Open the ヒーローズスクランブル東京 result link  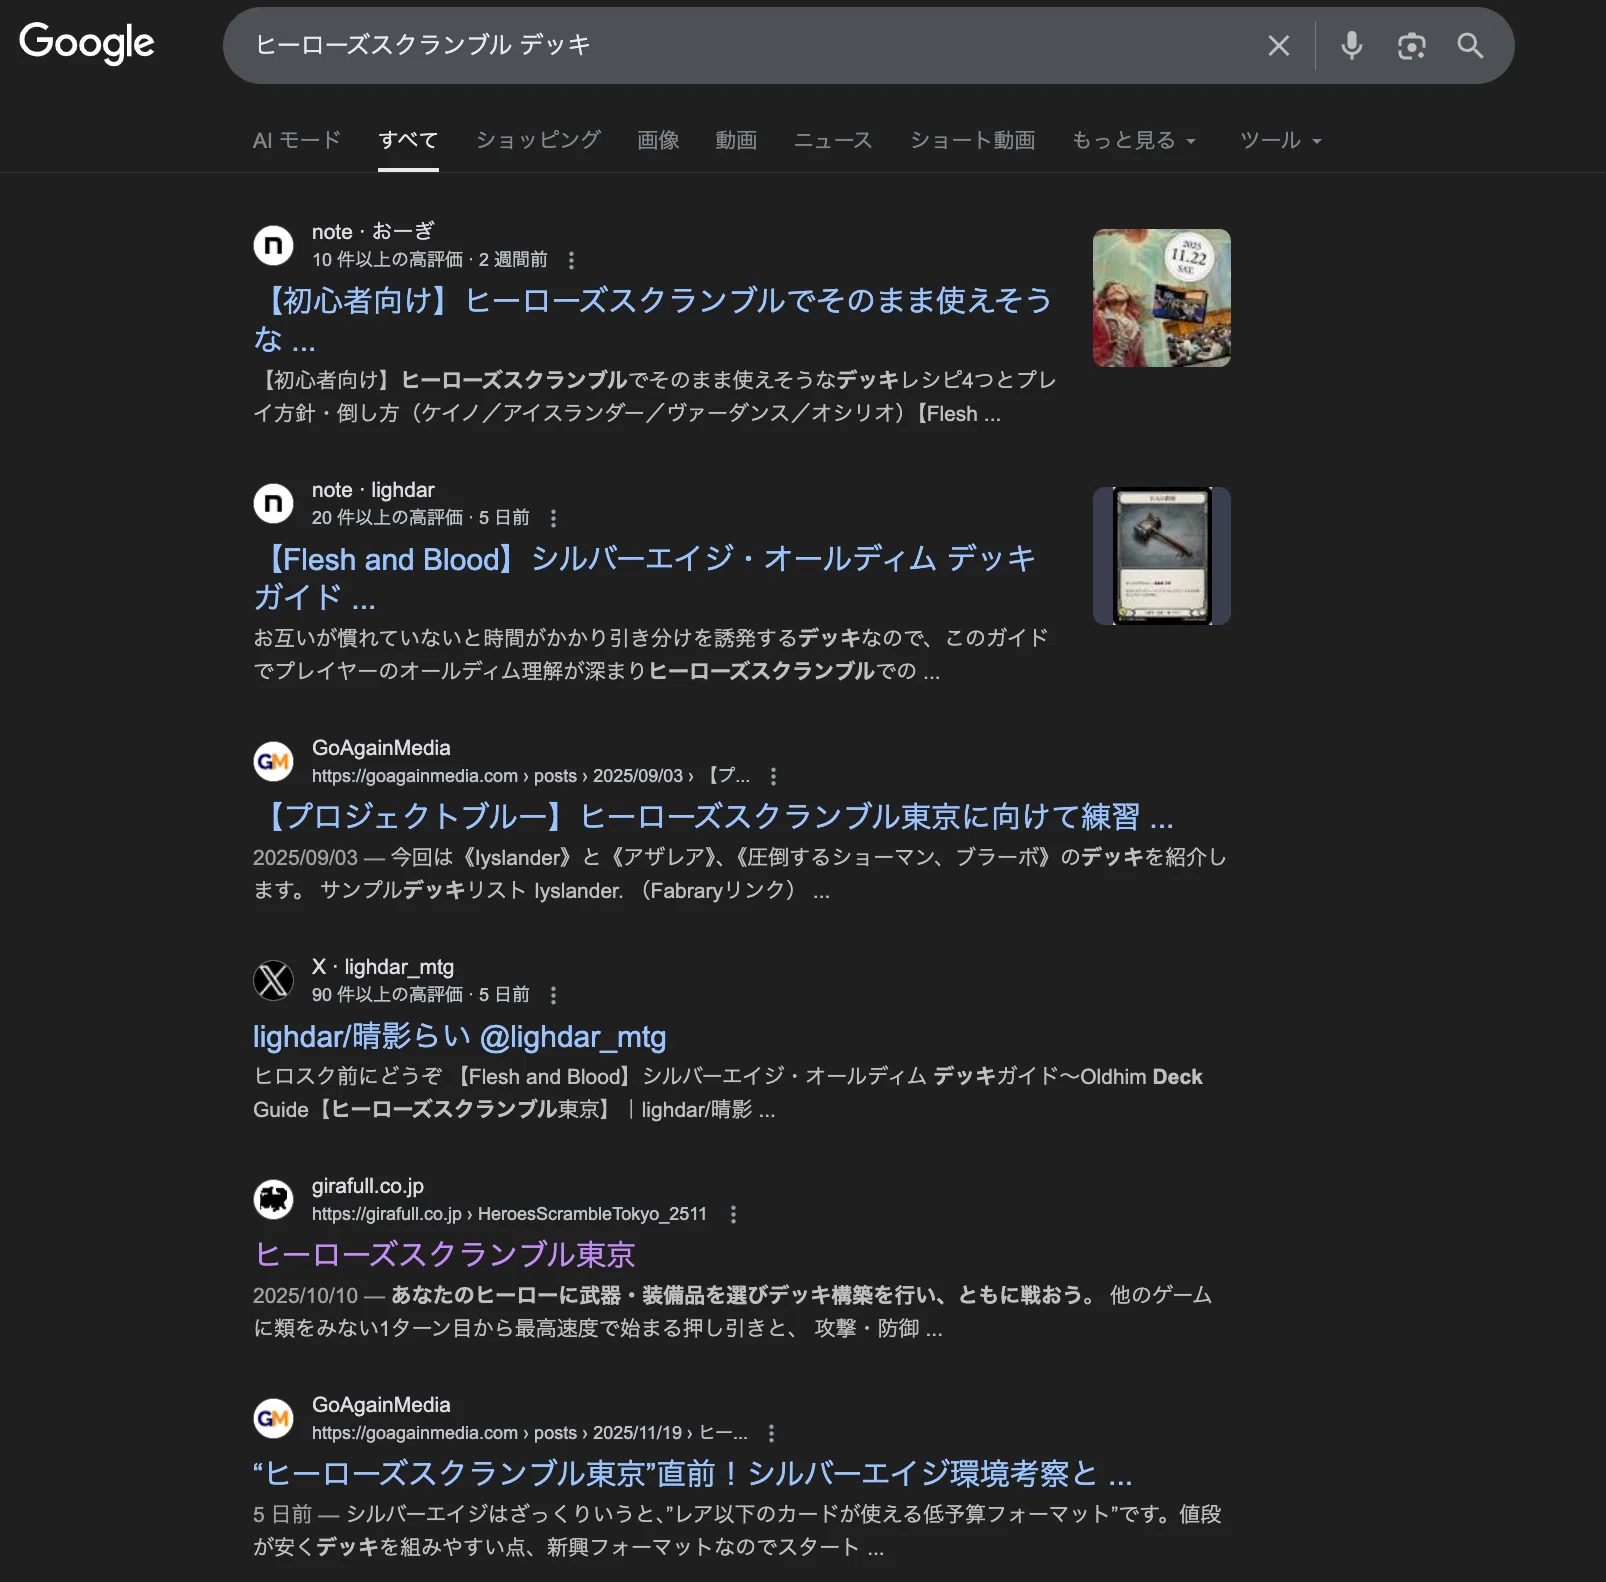click(x=445, y=1255)
